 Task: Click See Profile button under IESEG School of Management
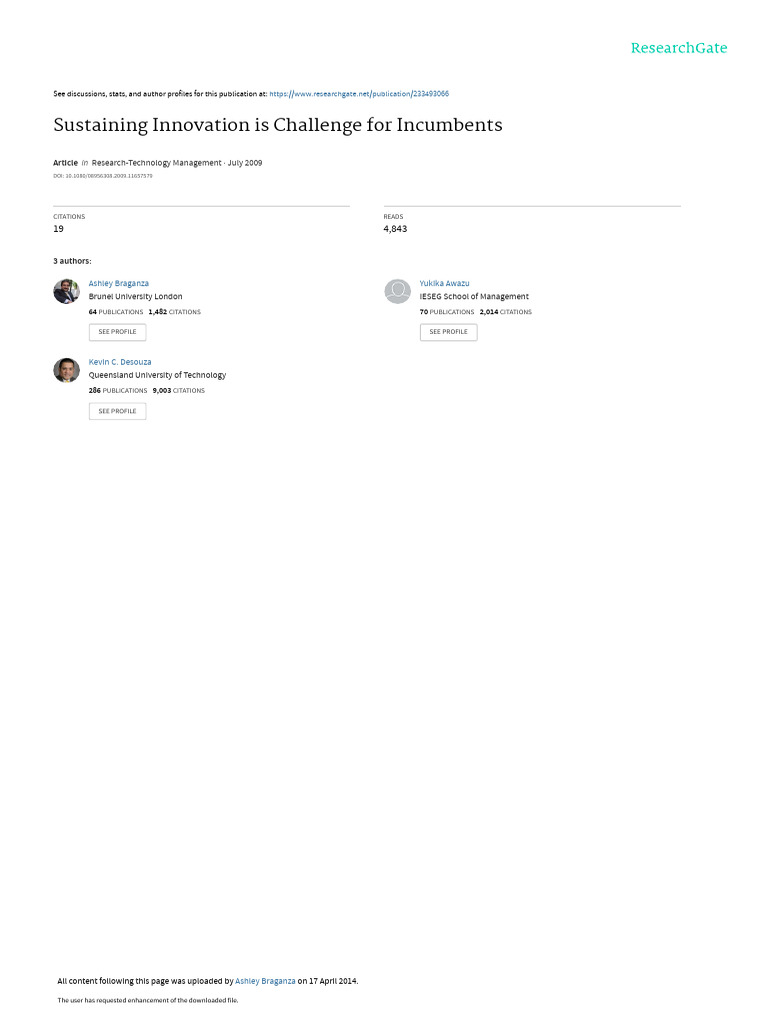pos(449,332)
